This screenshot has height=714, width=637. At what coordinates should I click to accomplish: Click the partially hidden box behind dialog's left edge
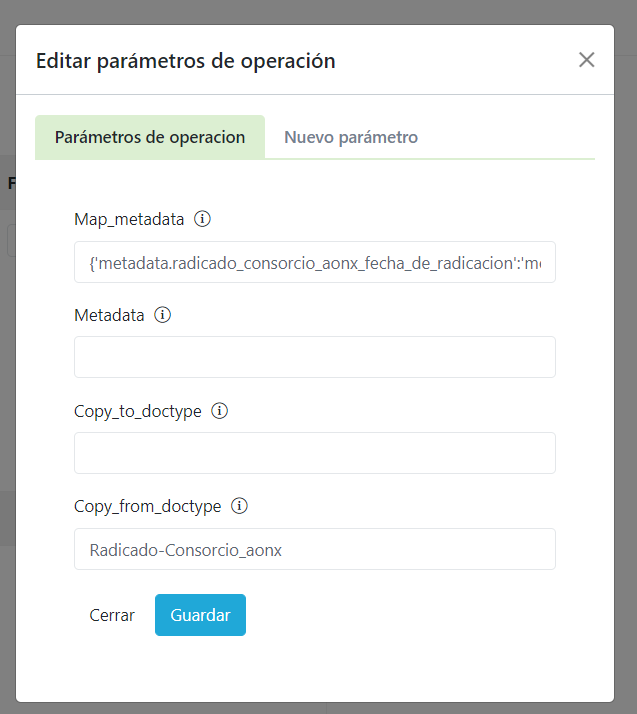pos(10,241)
